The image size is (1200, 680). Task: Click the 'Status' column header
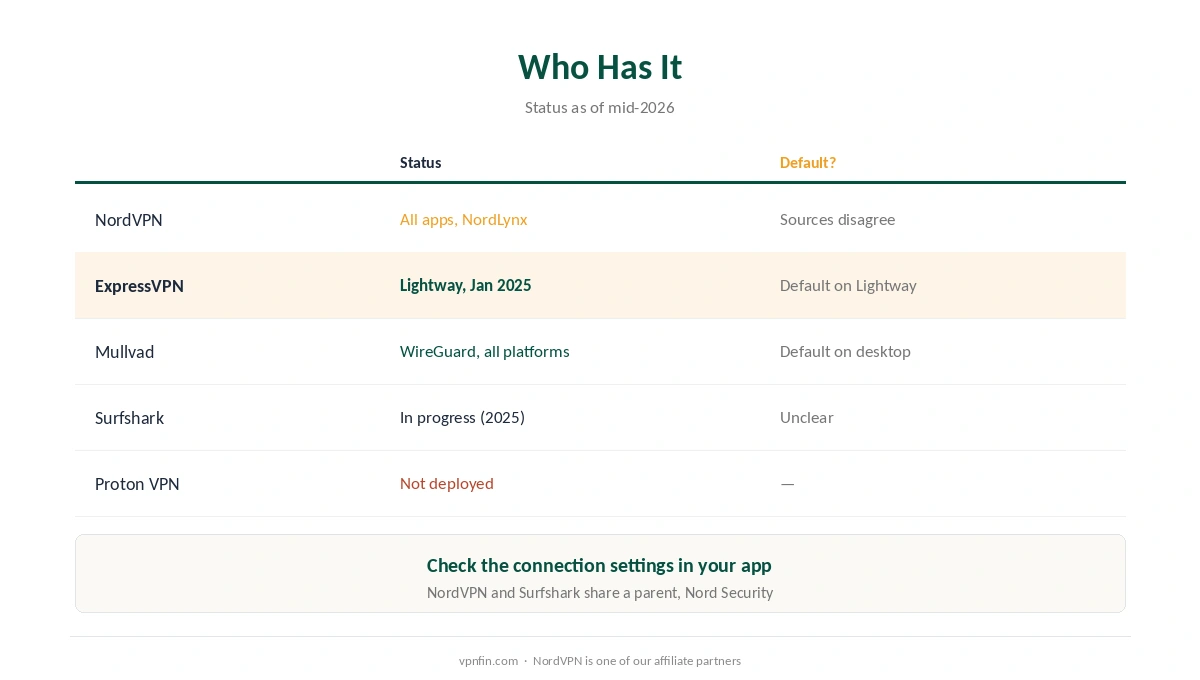pos(420,162)
